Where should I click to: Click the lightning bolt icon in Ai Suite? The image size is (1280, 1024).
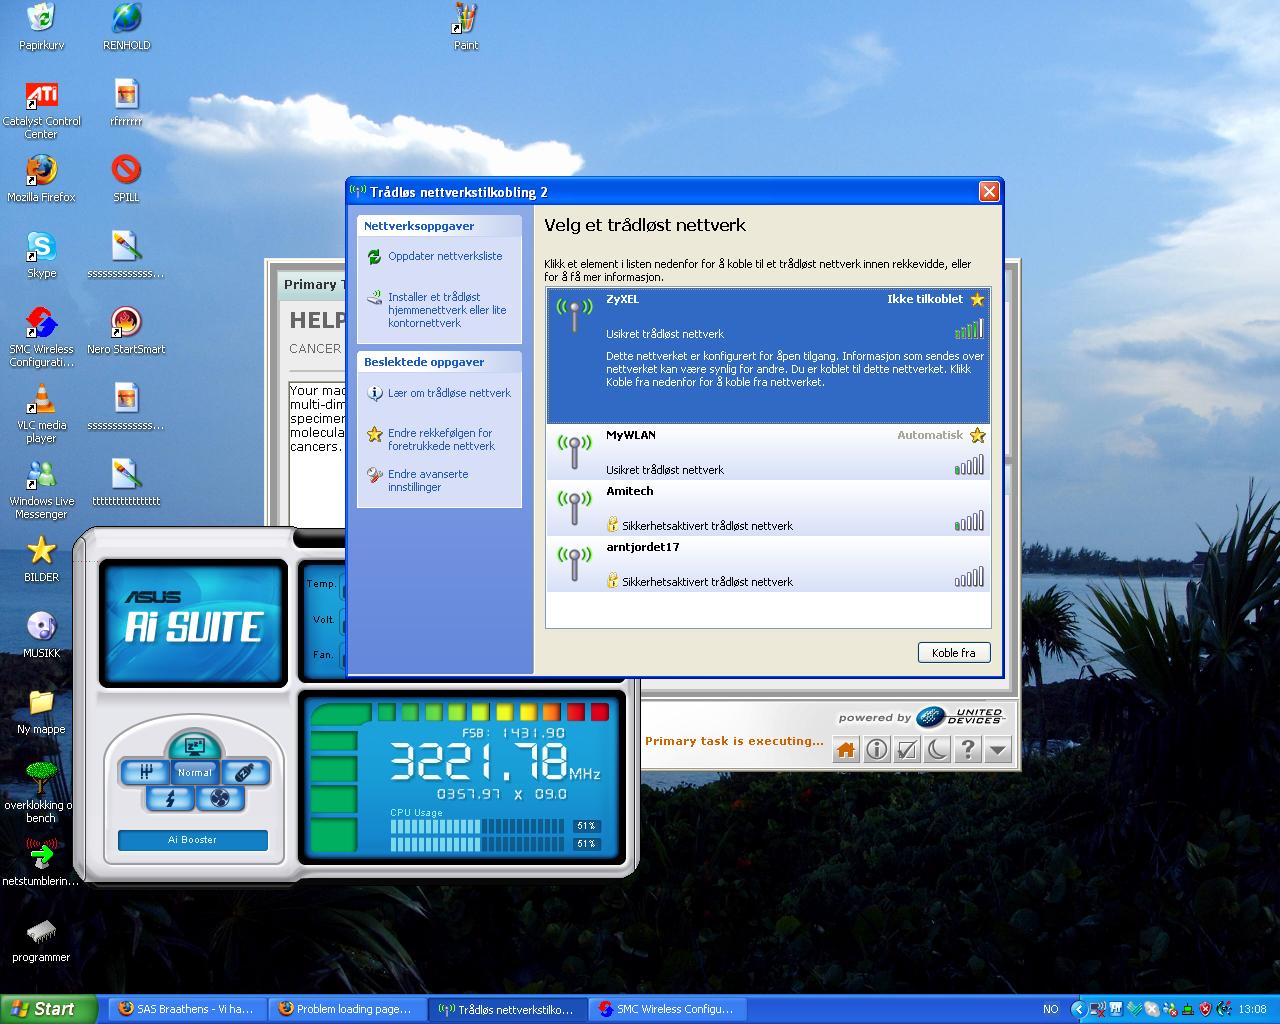[x=171, y=798]
